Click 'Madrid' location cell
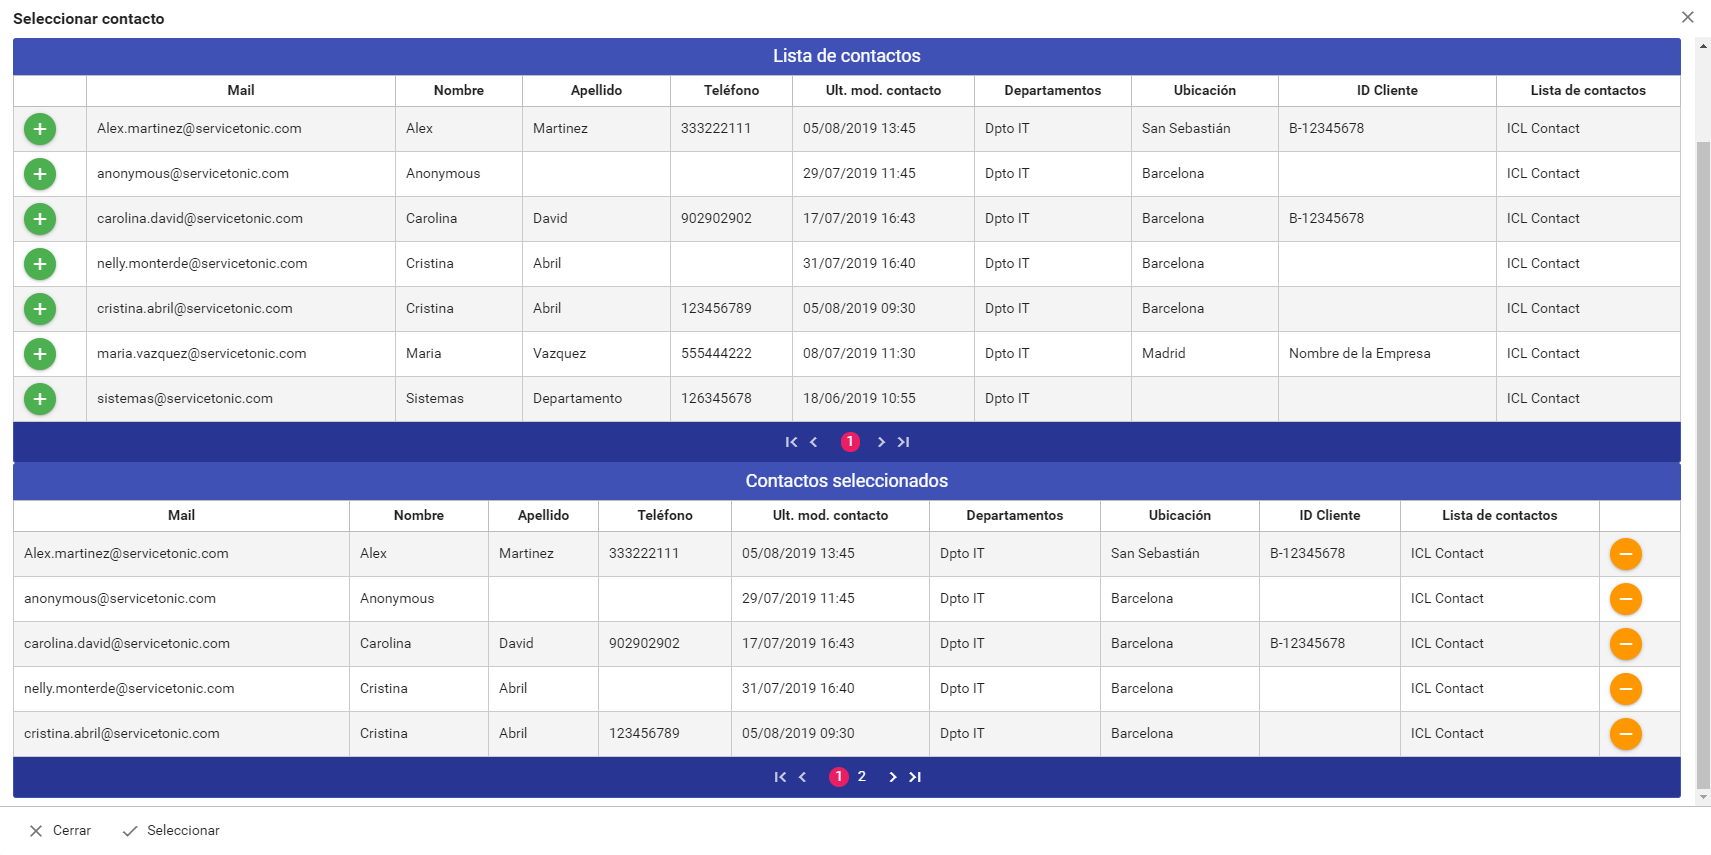Image resolution: width=1711 pixels, height=855 pixels. tap(1205, 354)
